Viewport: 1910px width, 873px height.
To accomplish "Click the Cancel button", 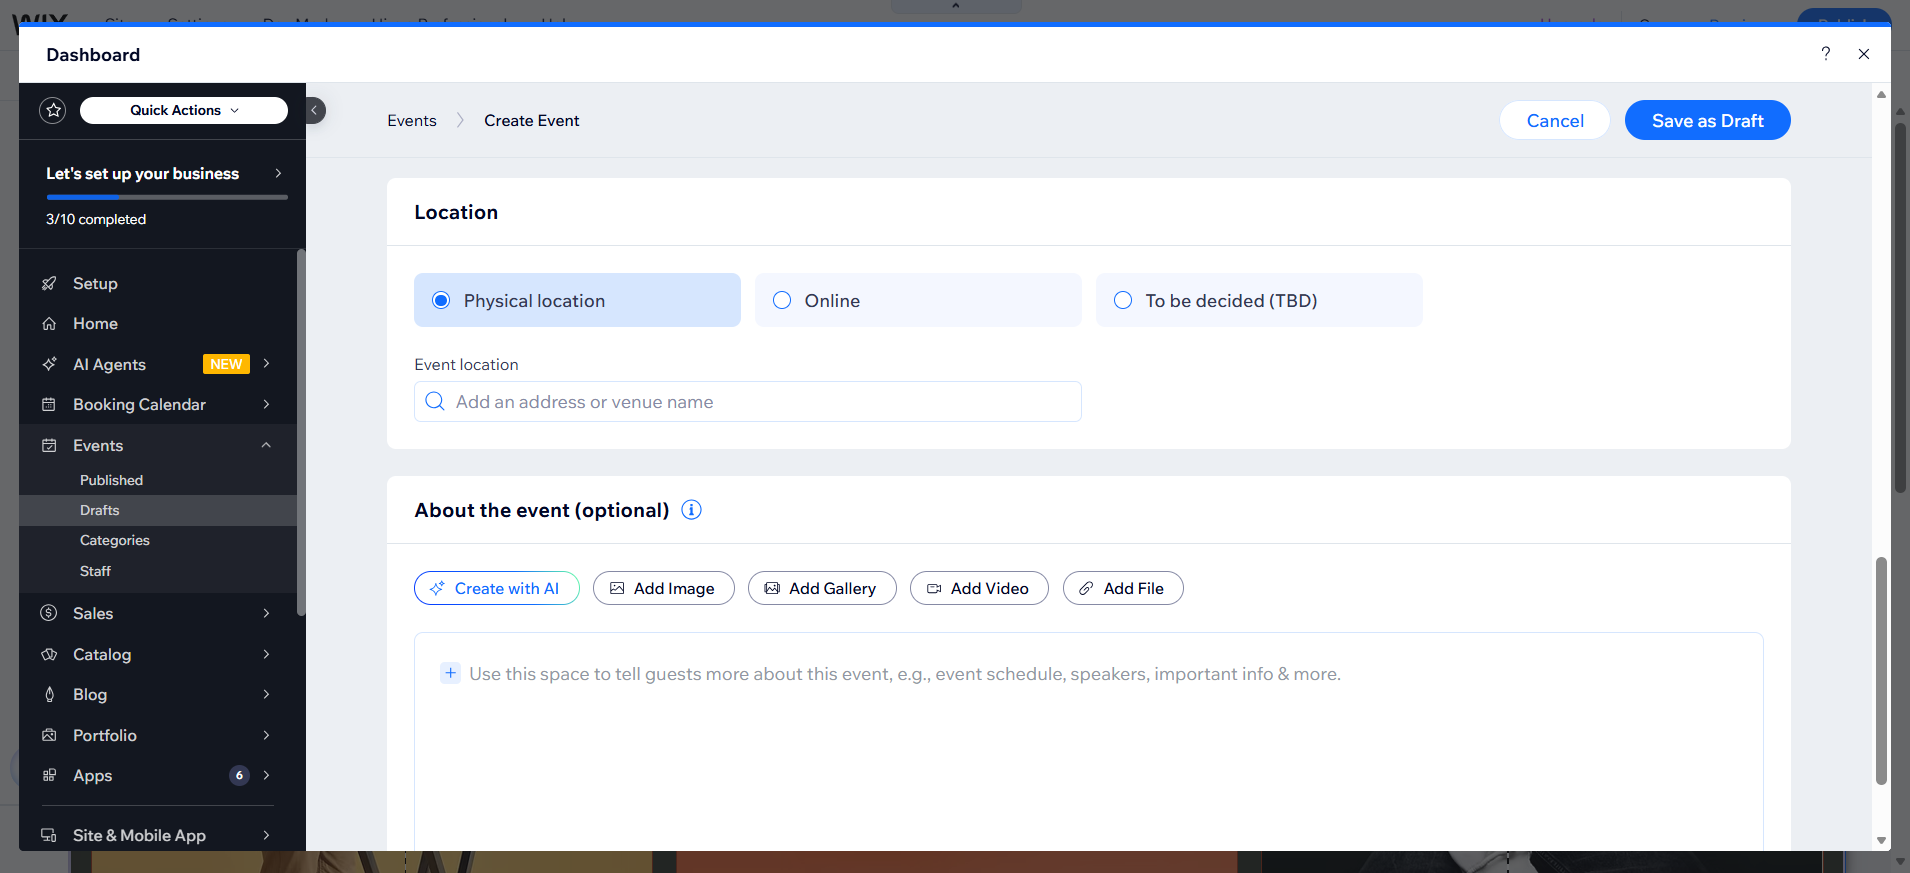I will (x=1555, y=120).
